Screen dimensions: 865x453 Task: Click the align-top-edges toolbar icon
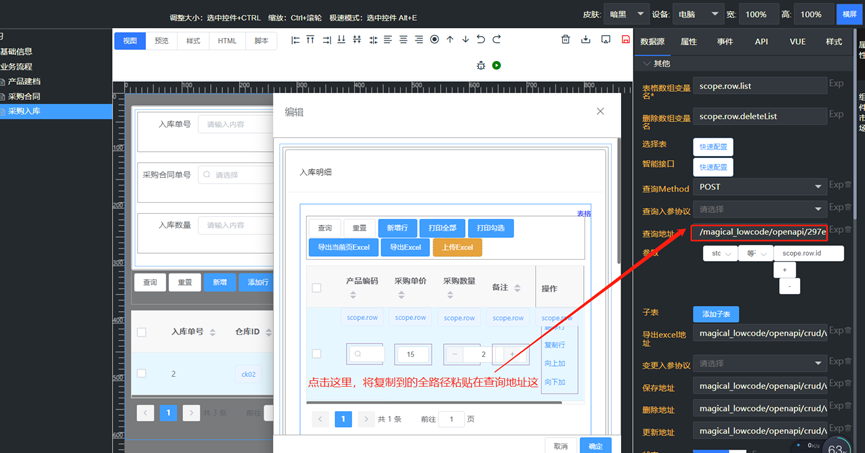click(x=311, y=40)
